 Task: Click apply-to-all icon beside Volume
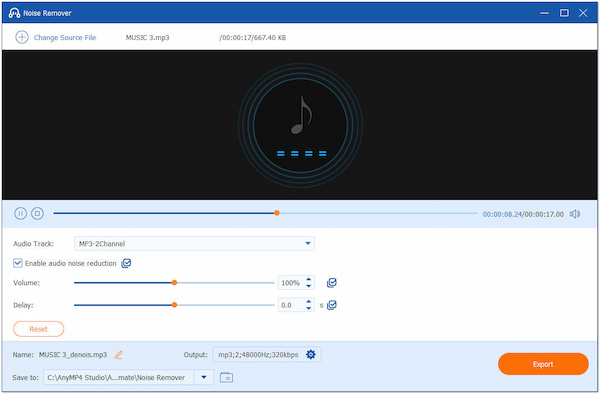332,283
